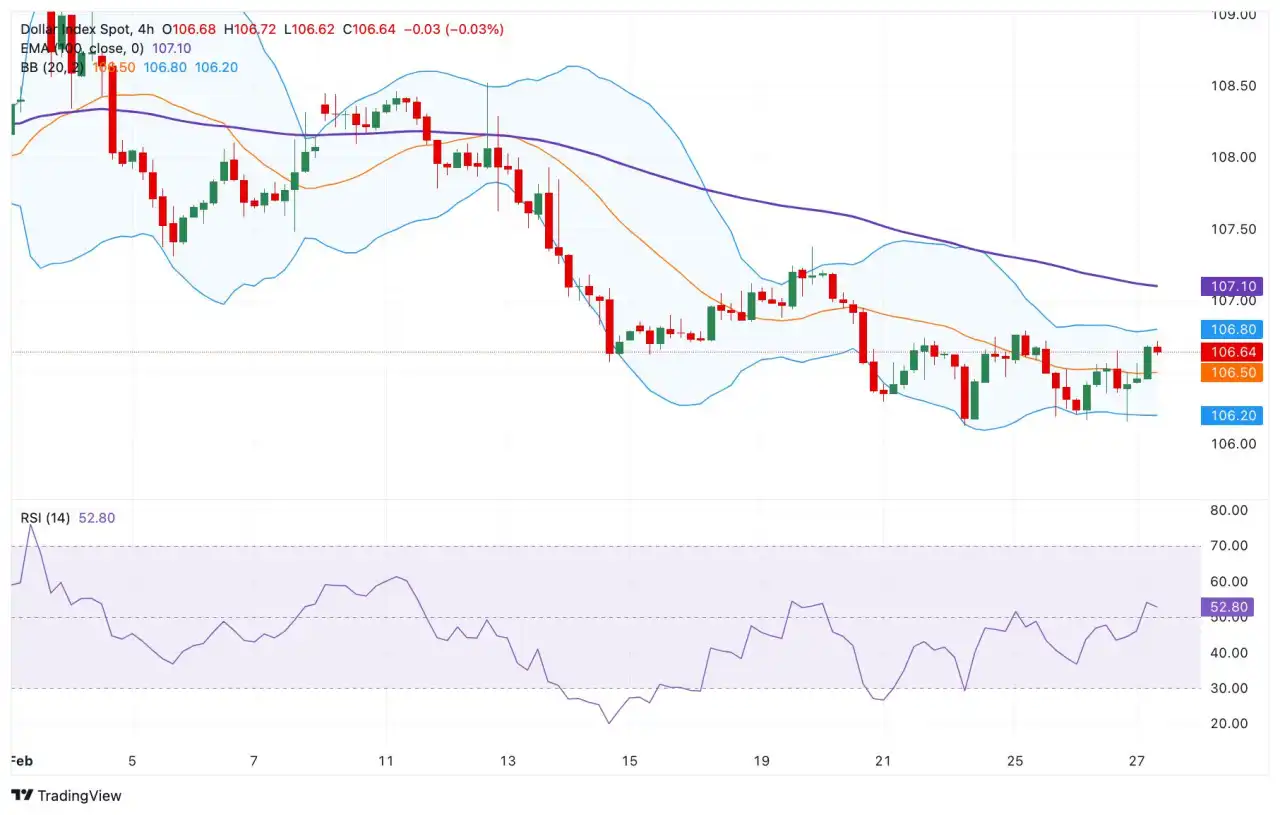Click the RSI (14) indicator label
The height and width of the screenshot is (815, 1280).
point(47,517)
